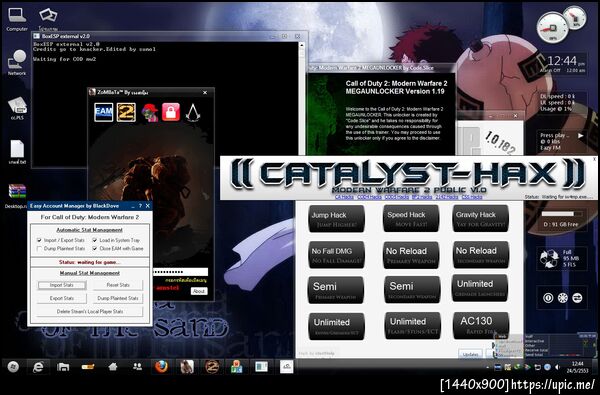Enable Dump Plaintext Stats checkbox
This screenshot has width=600, height=395.
(x=39, y=248)
